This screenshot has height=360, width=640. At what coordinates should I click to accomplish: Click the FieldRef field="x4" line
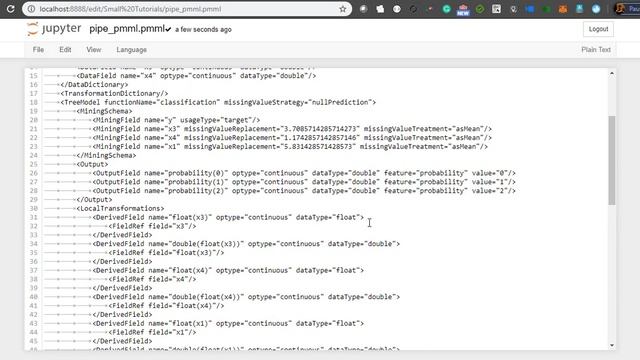[x=152, y=279]
